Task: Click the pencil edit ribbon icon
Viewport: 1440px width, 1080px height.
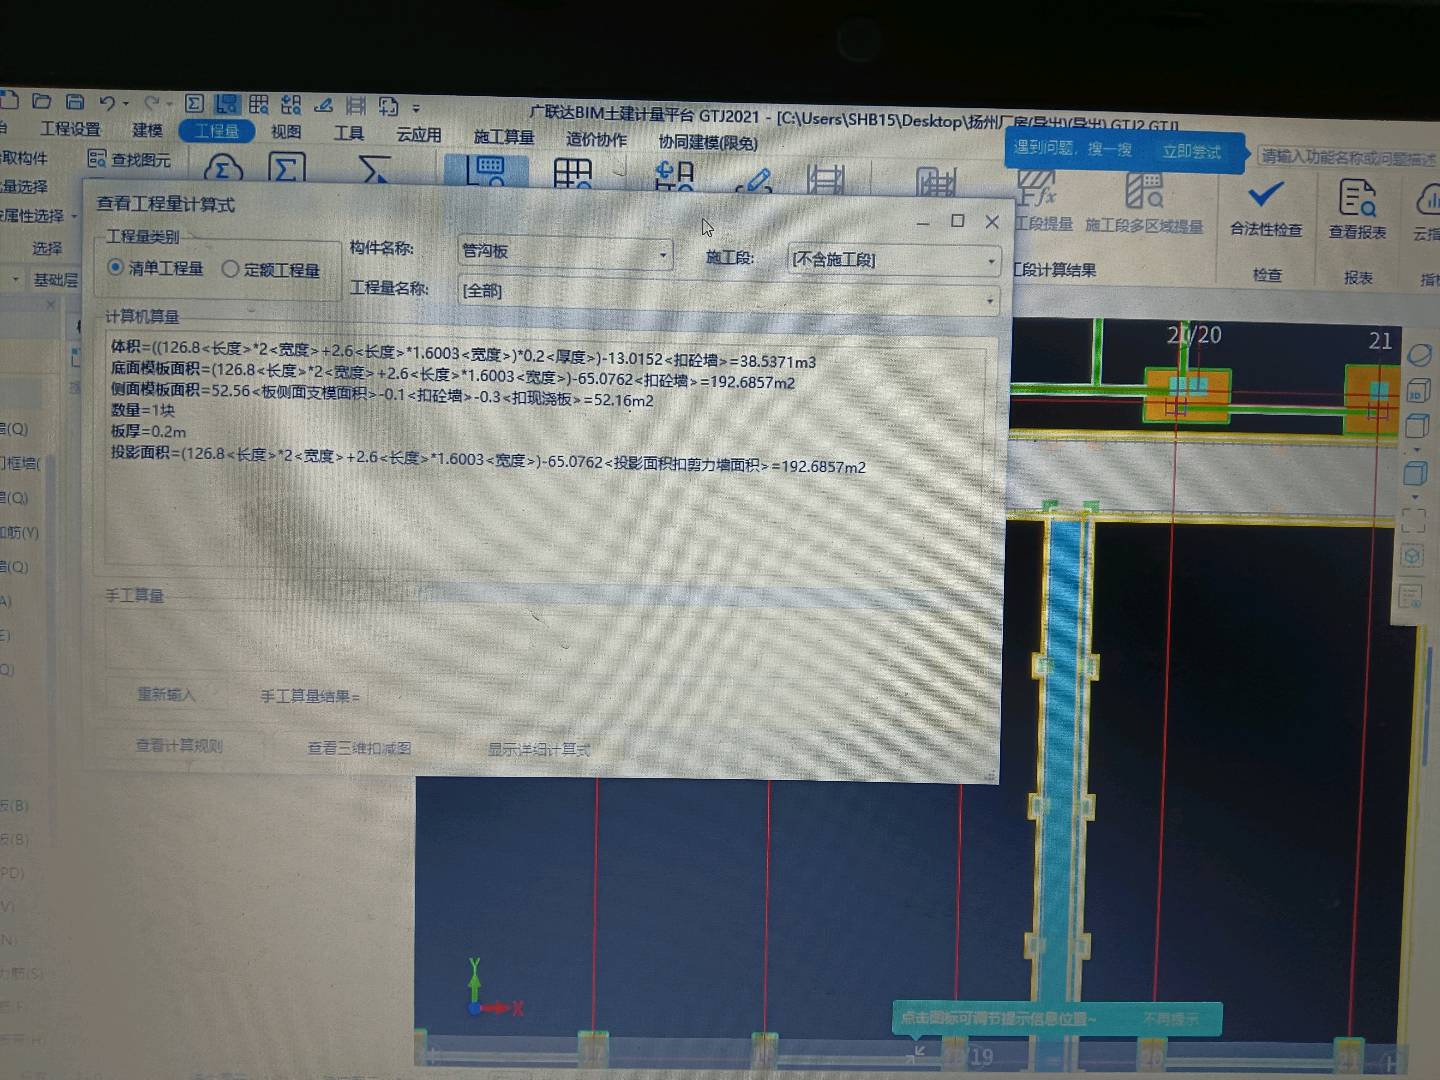Action: [754, 180]
